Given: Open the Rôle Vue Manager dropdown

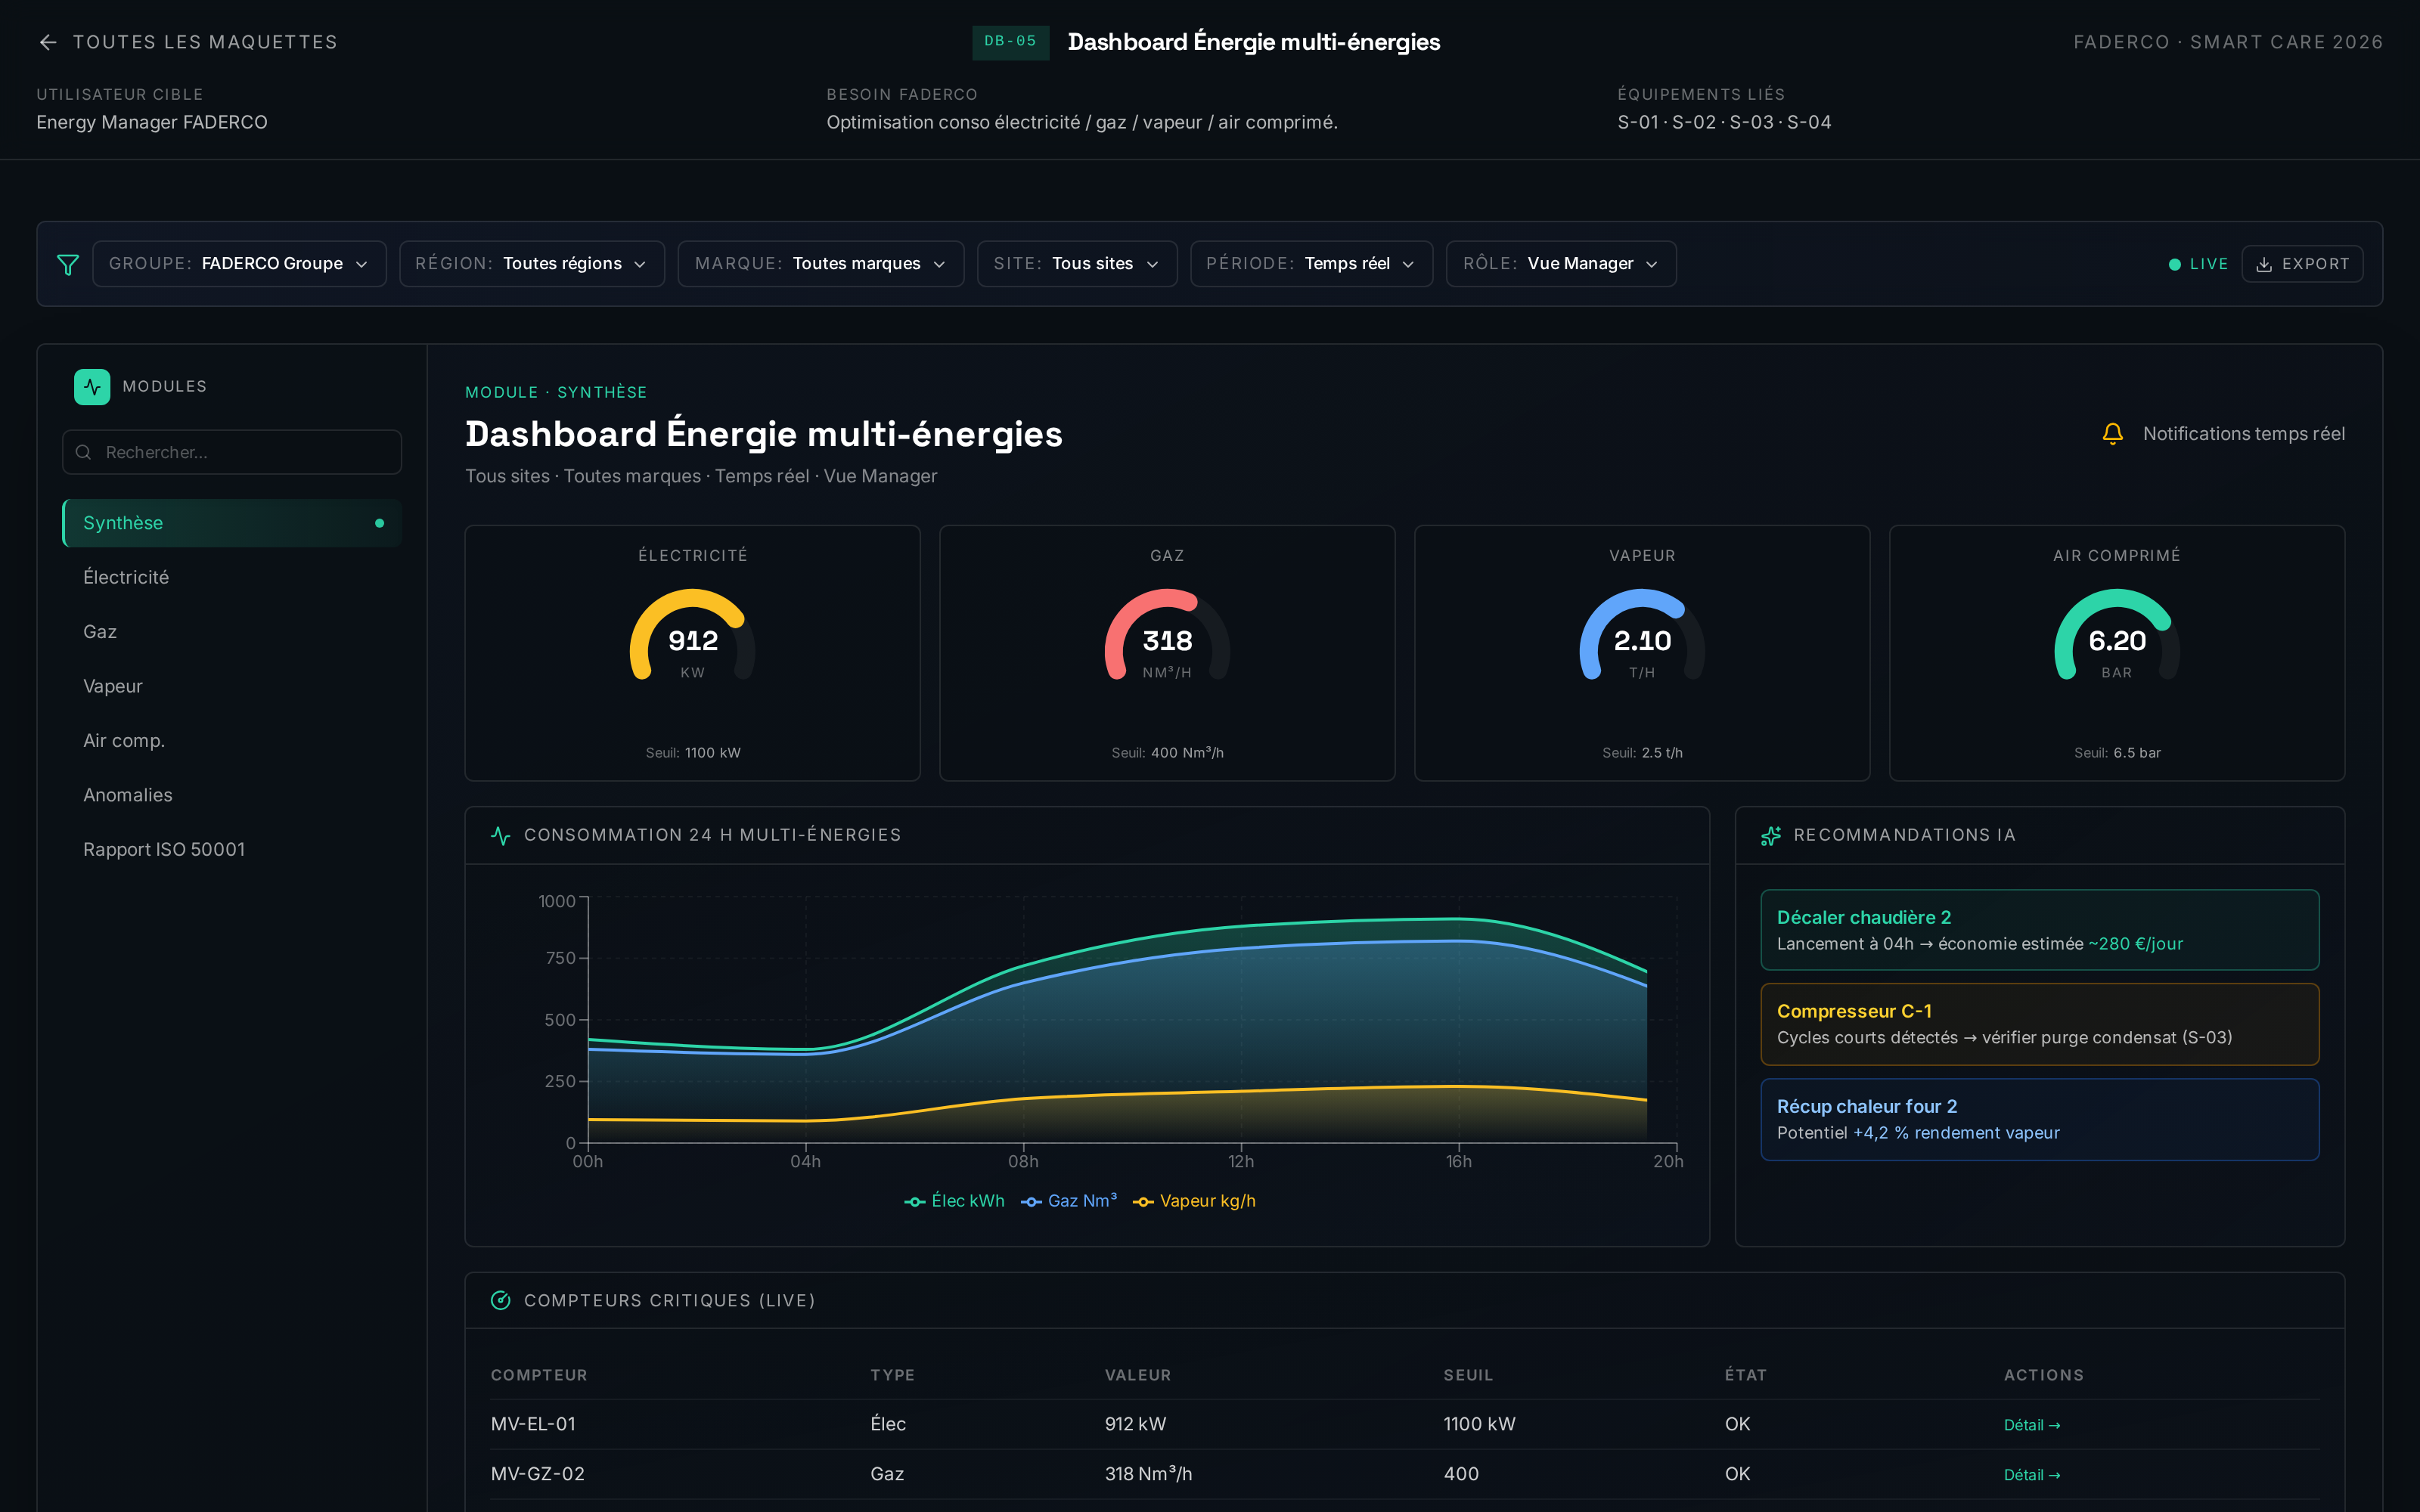Looking at the screenshot, I should (x=1561, y=264).
